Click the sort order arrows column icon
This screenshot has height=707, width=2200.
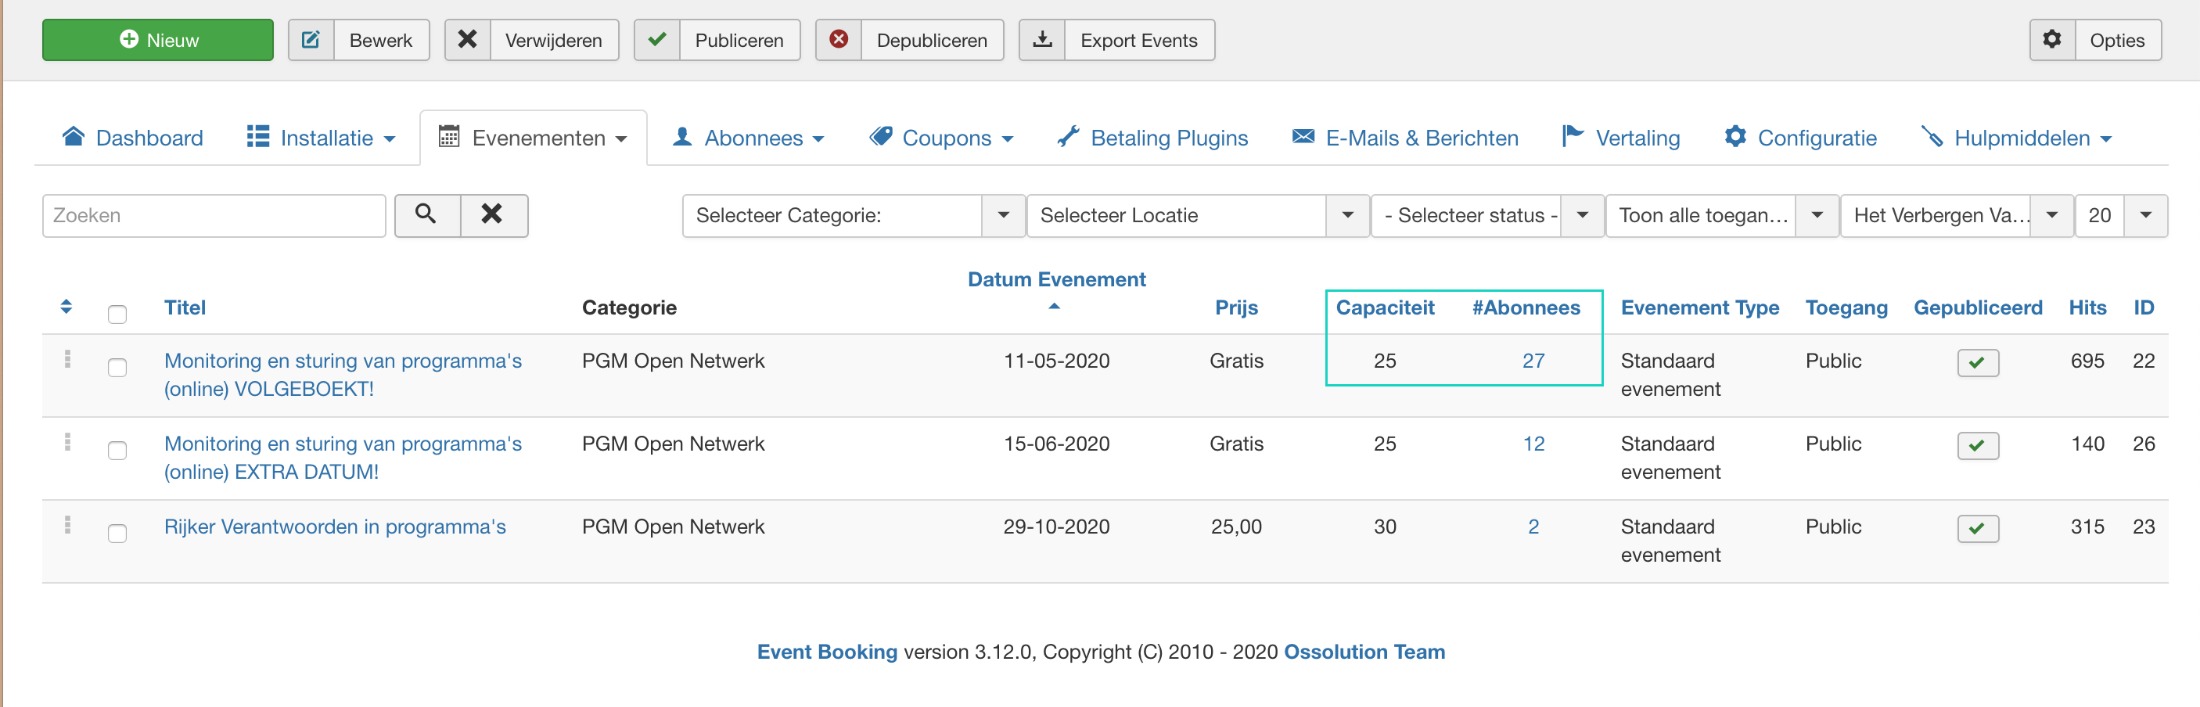pyautogui.click(x=66, y=307)
